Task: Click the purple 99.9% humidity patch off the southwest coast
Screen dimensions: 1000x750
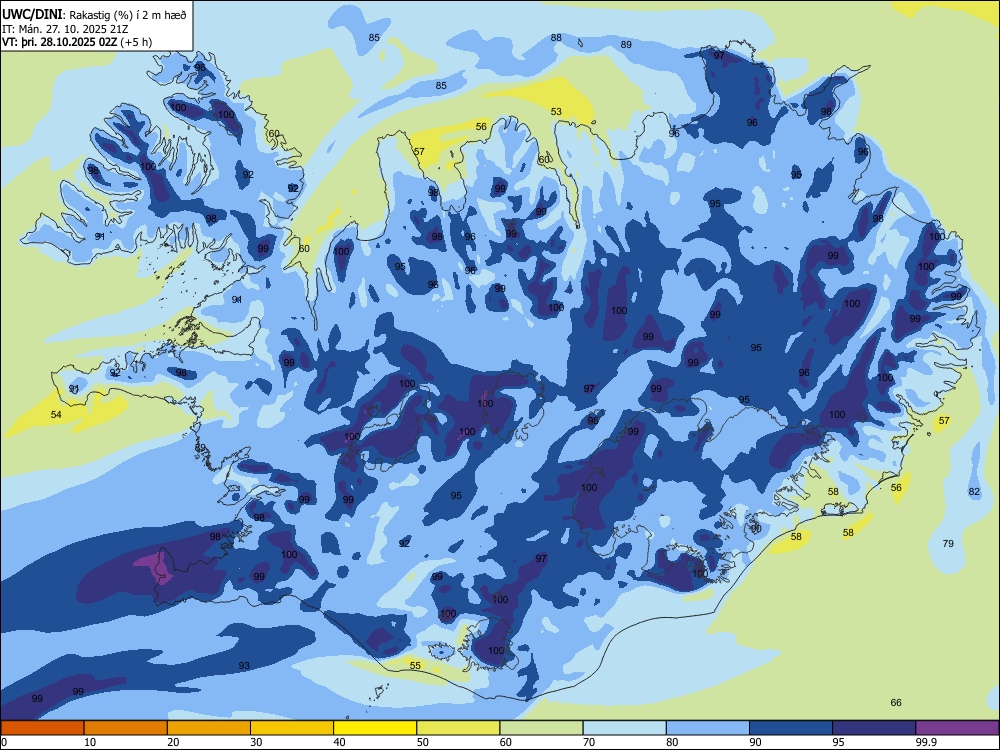Action: pyautogui.click(x=158, y=566)
